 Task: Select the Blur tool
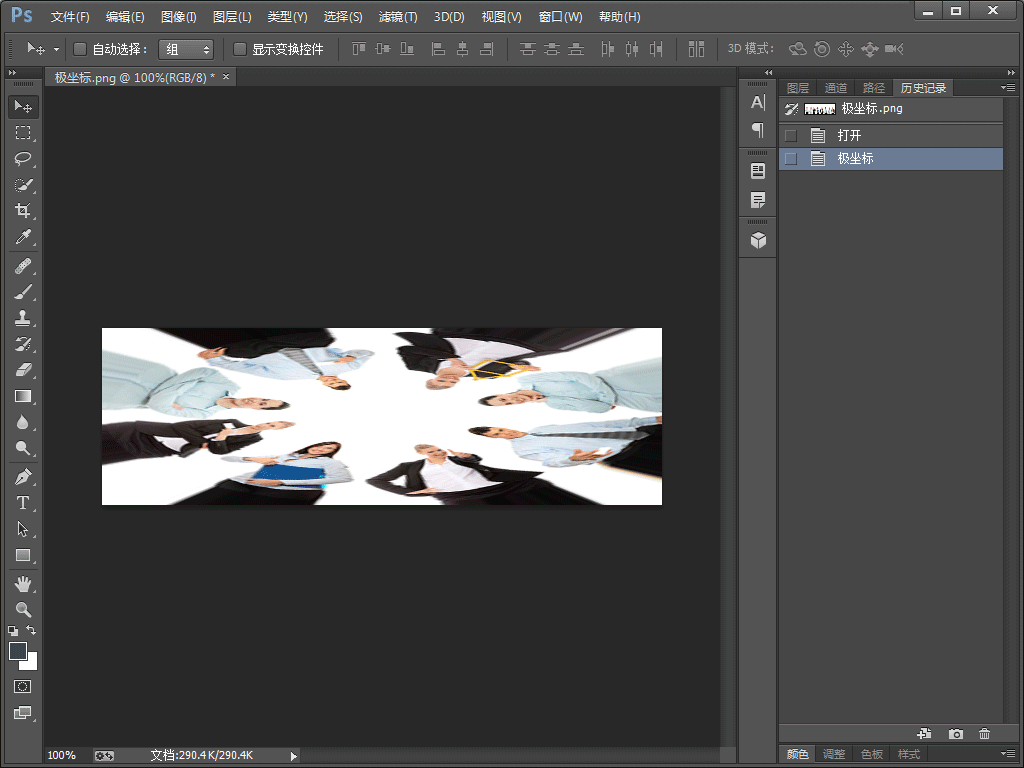click(23, 423)
